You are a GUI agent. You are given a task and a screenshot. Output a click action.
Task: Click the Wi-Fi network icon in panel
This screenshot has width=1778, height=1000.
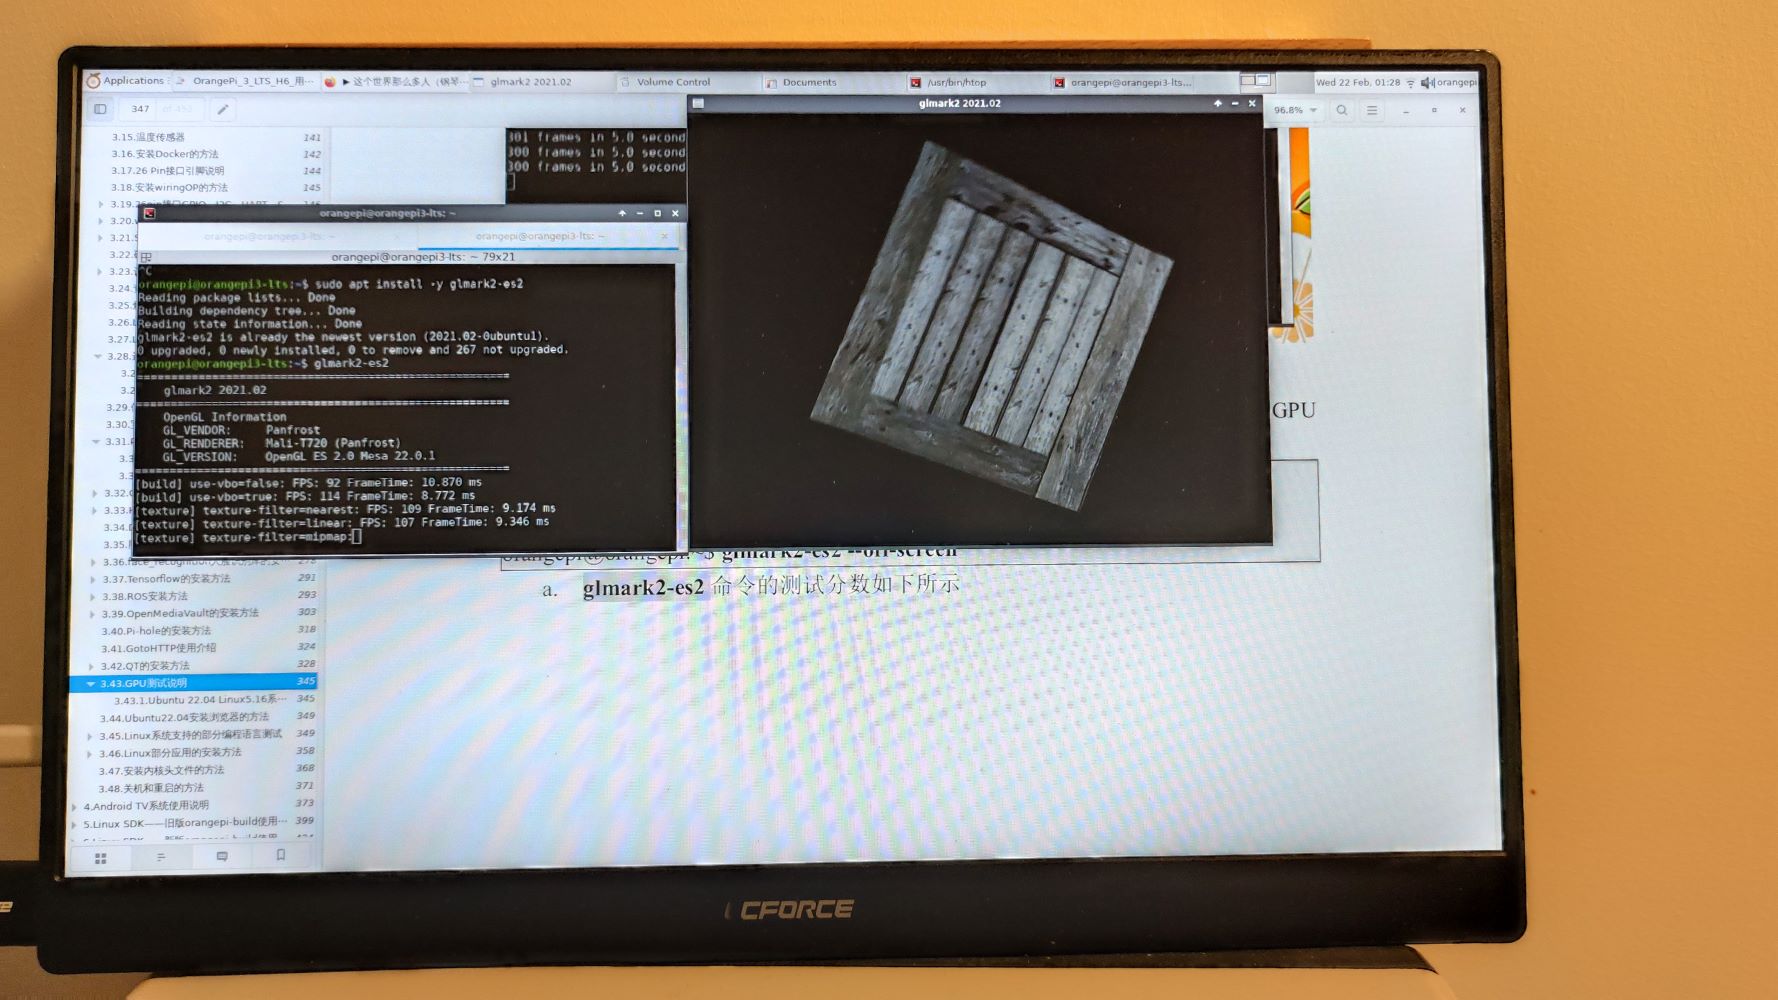pyautogui.click(x=1410, y=82)
